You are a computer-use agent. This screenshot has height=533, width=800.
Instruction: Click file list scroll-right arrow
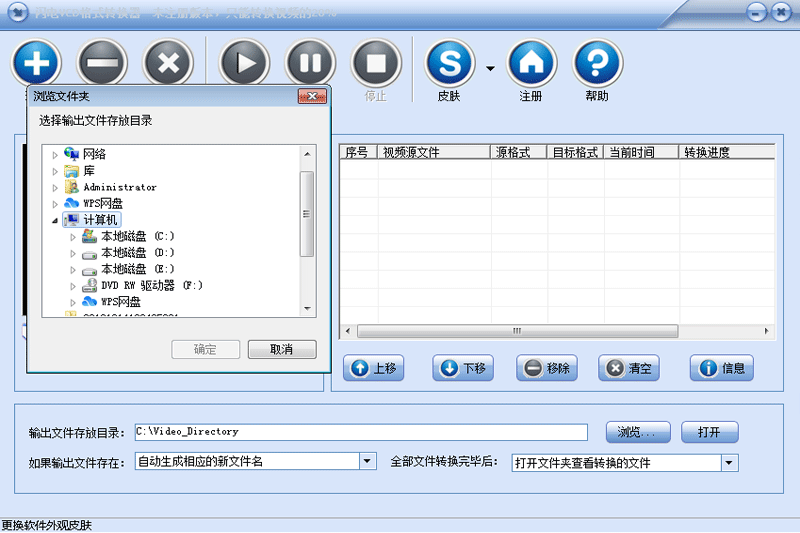click(766, 331)
